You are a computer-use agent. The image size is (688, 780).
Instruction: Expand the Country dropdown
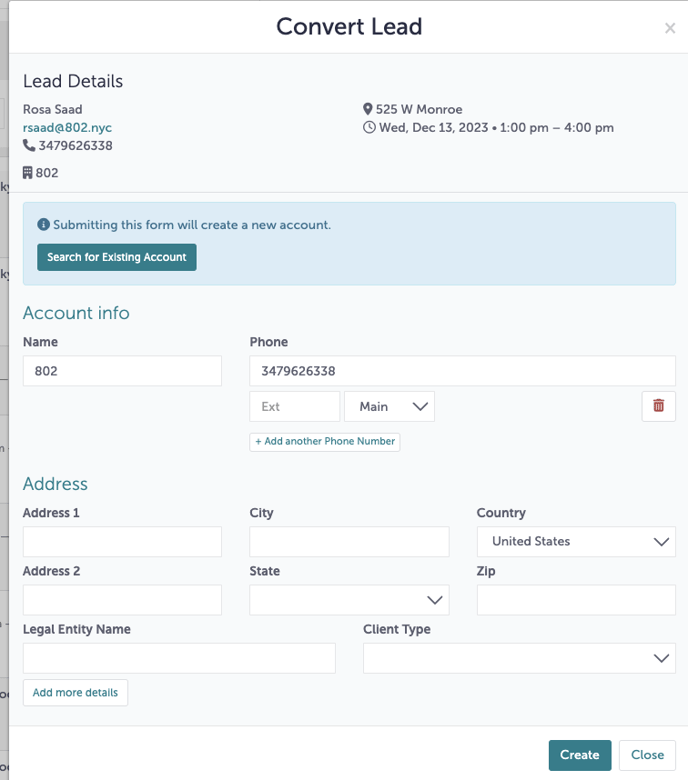(575, 542)
